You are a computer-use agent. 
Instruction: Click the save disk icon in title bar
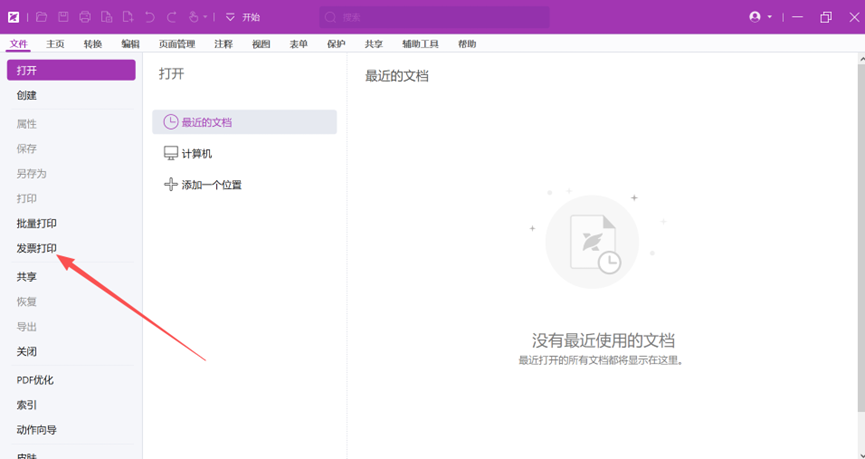[63, 17]
